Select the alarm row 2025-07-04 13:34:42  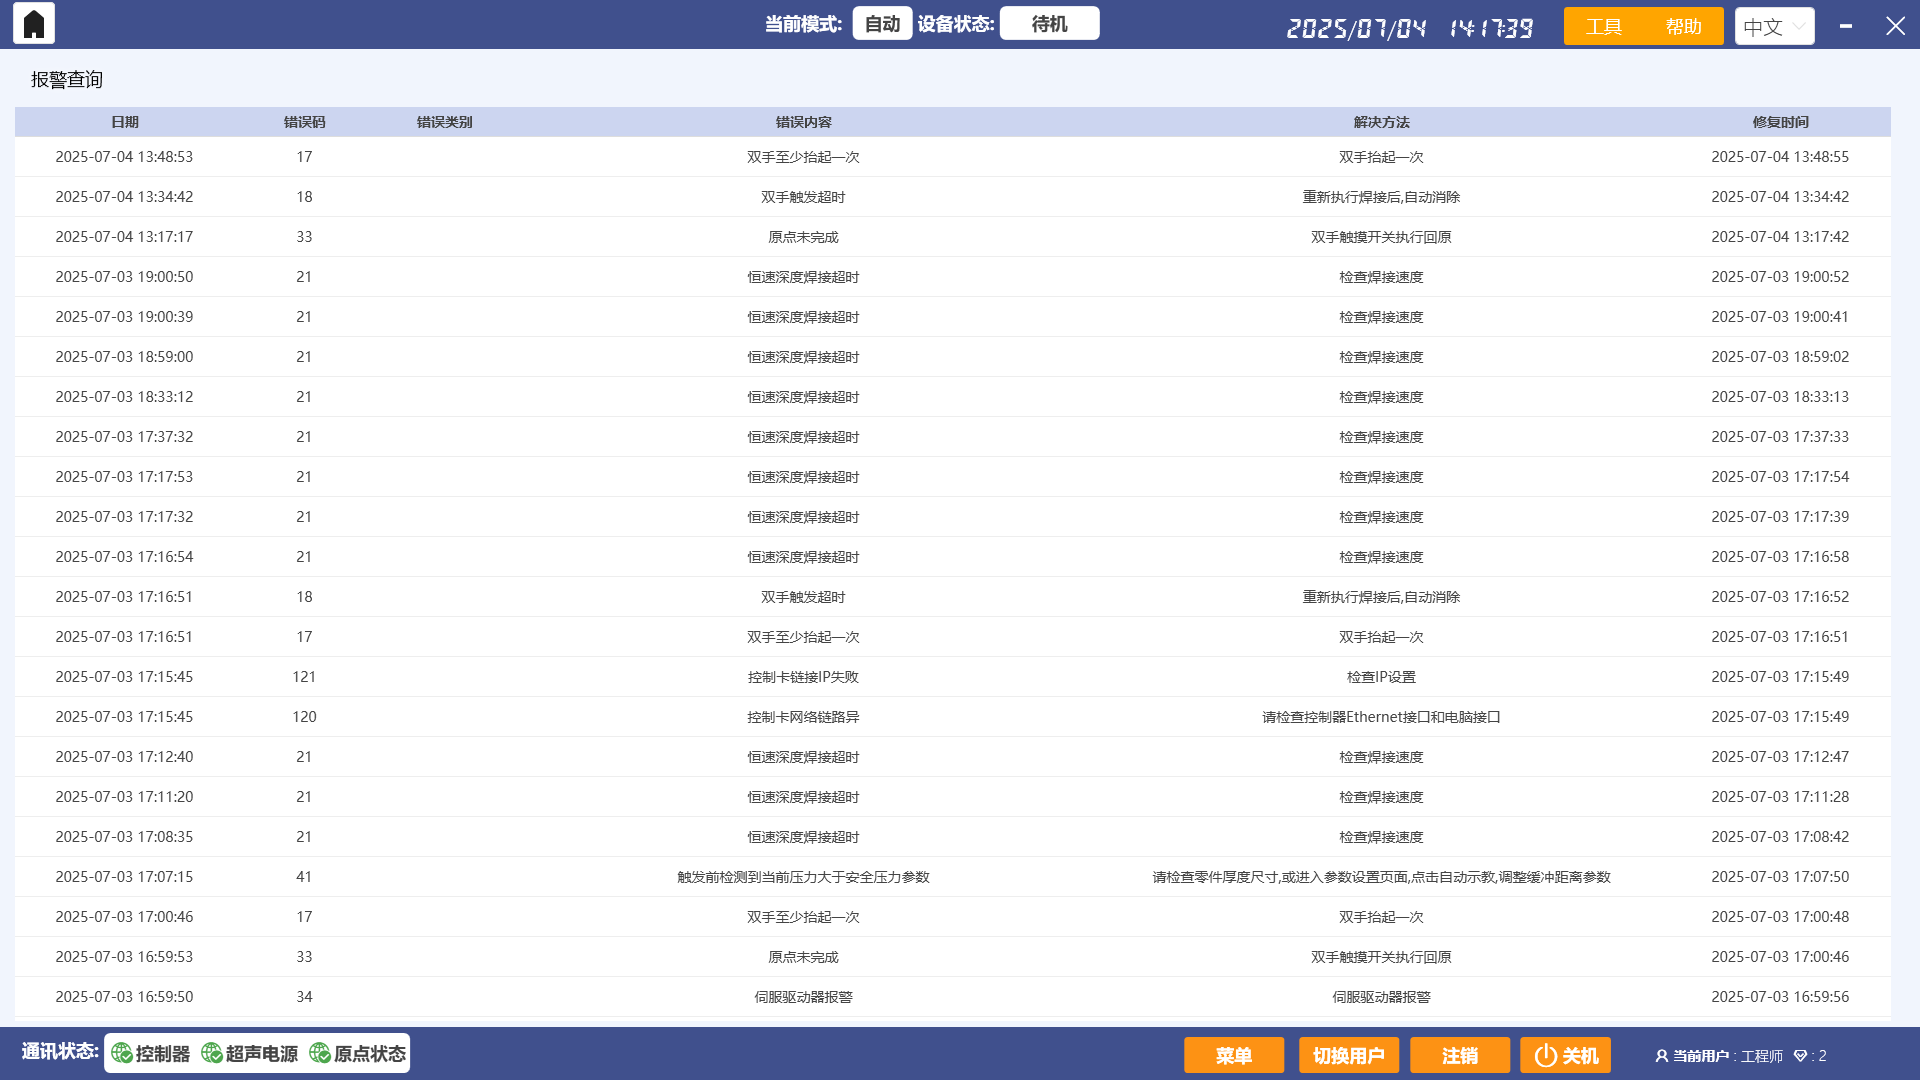click(952, 197)
